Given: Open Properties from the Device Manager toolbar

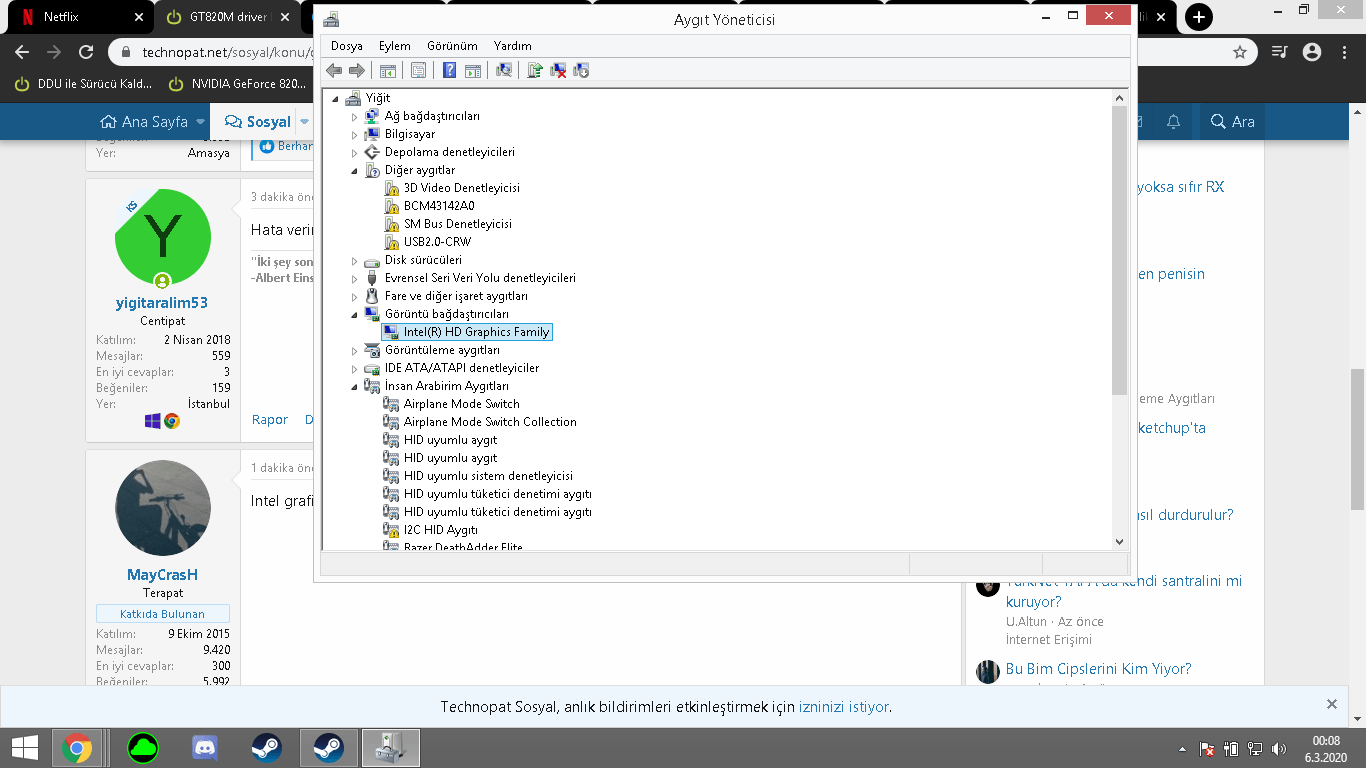Looking at the screenshot, I should 418,70.
